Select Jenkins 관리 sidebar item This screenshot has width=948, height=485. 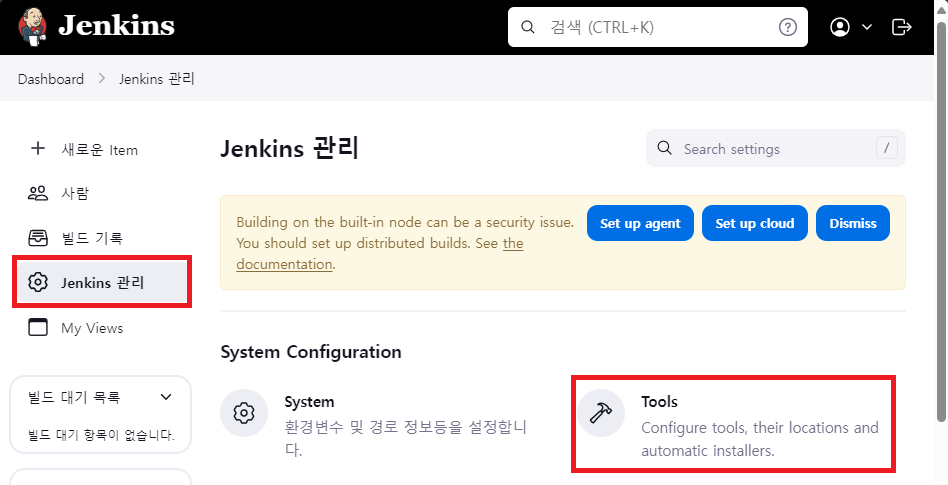(102, 282)
